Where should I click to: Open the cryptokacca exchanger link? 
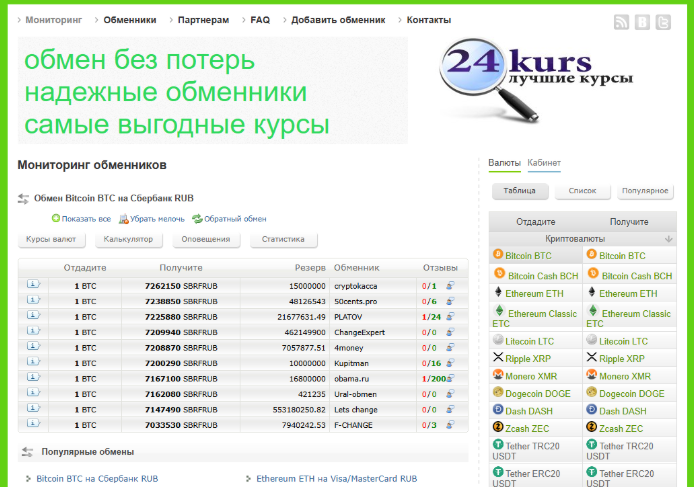click(356, 286)
